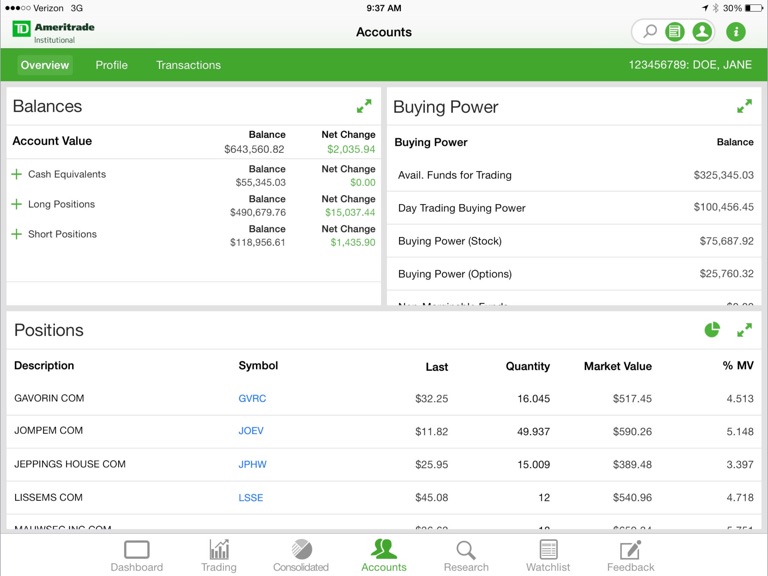Tap the green document list icon in header

click(675, 32)
